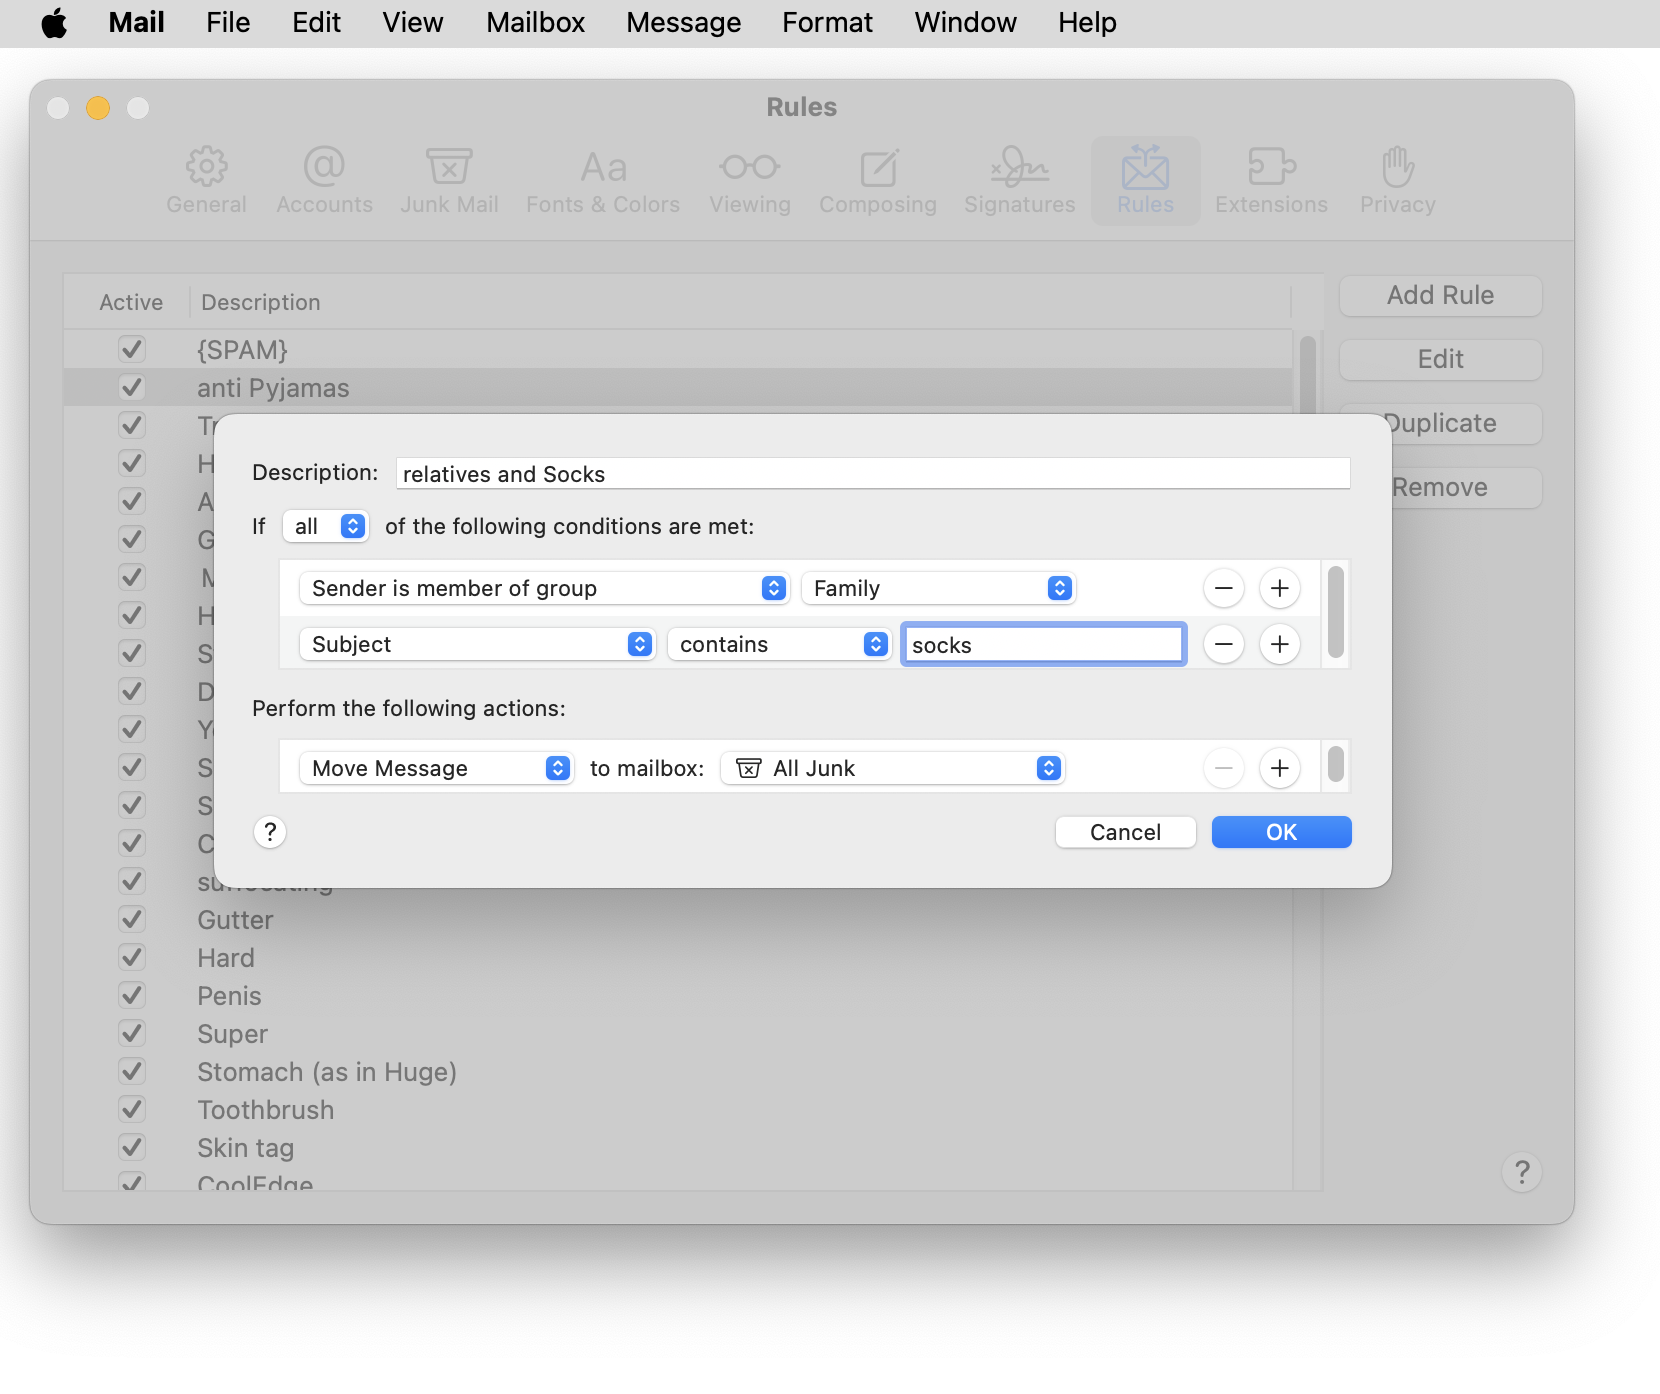Open the File menu

pos(228,23)
